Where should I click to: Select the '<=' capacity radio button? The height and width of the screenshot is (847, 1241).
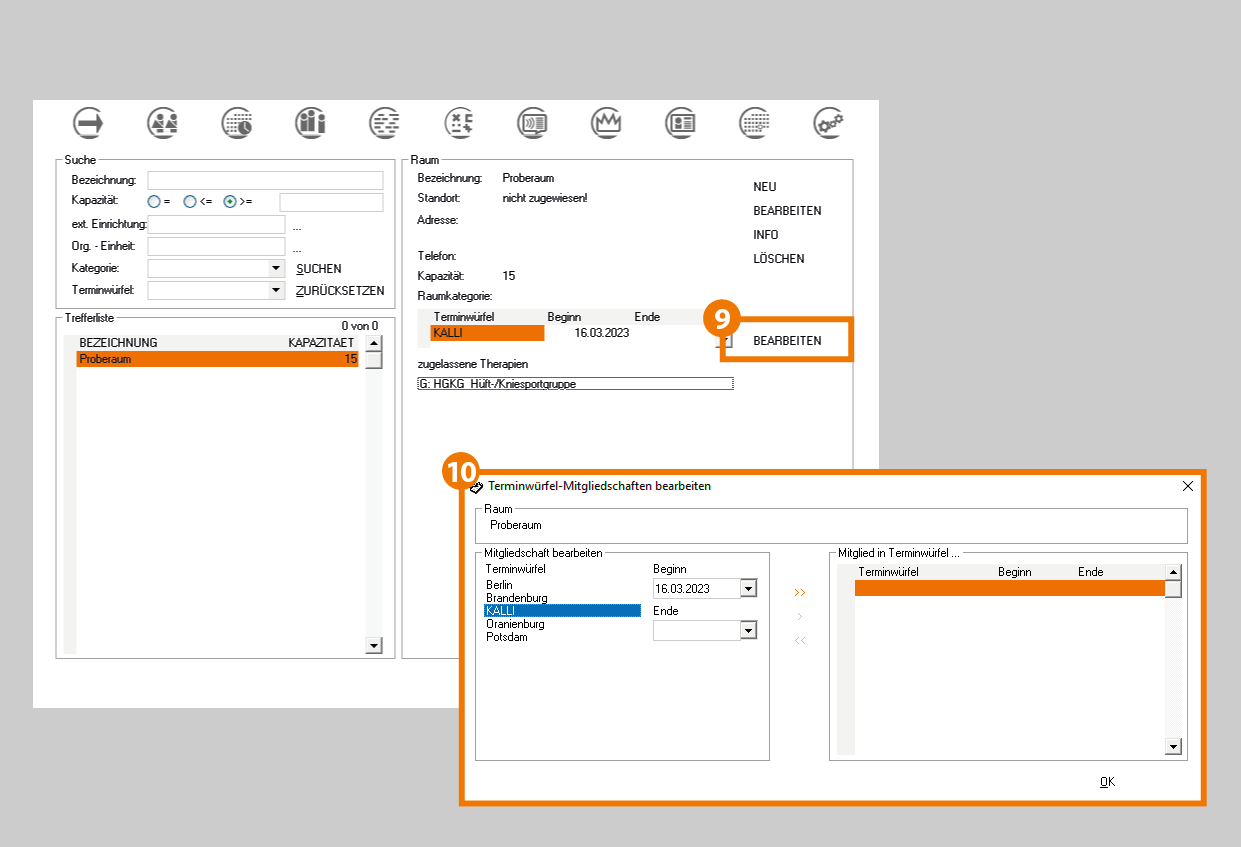190,202
